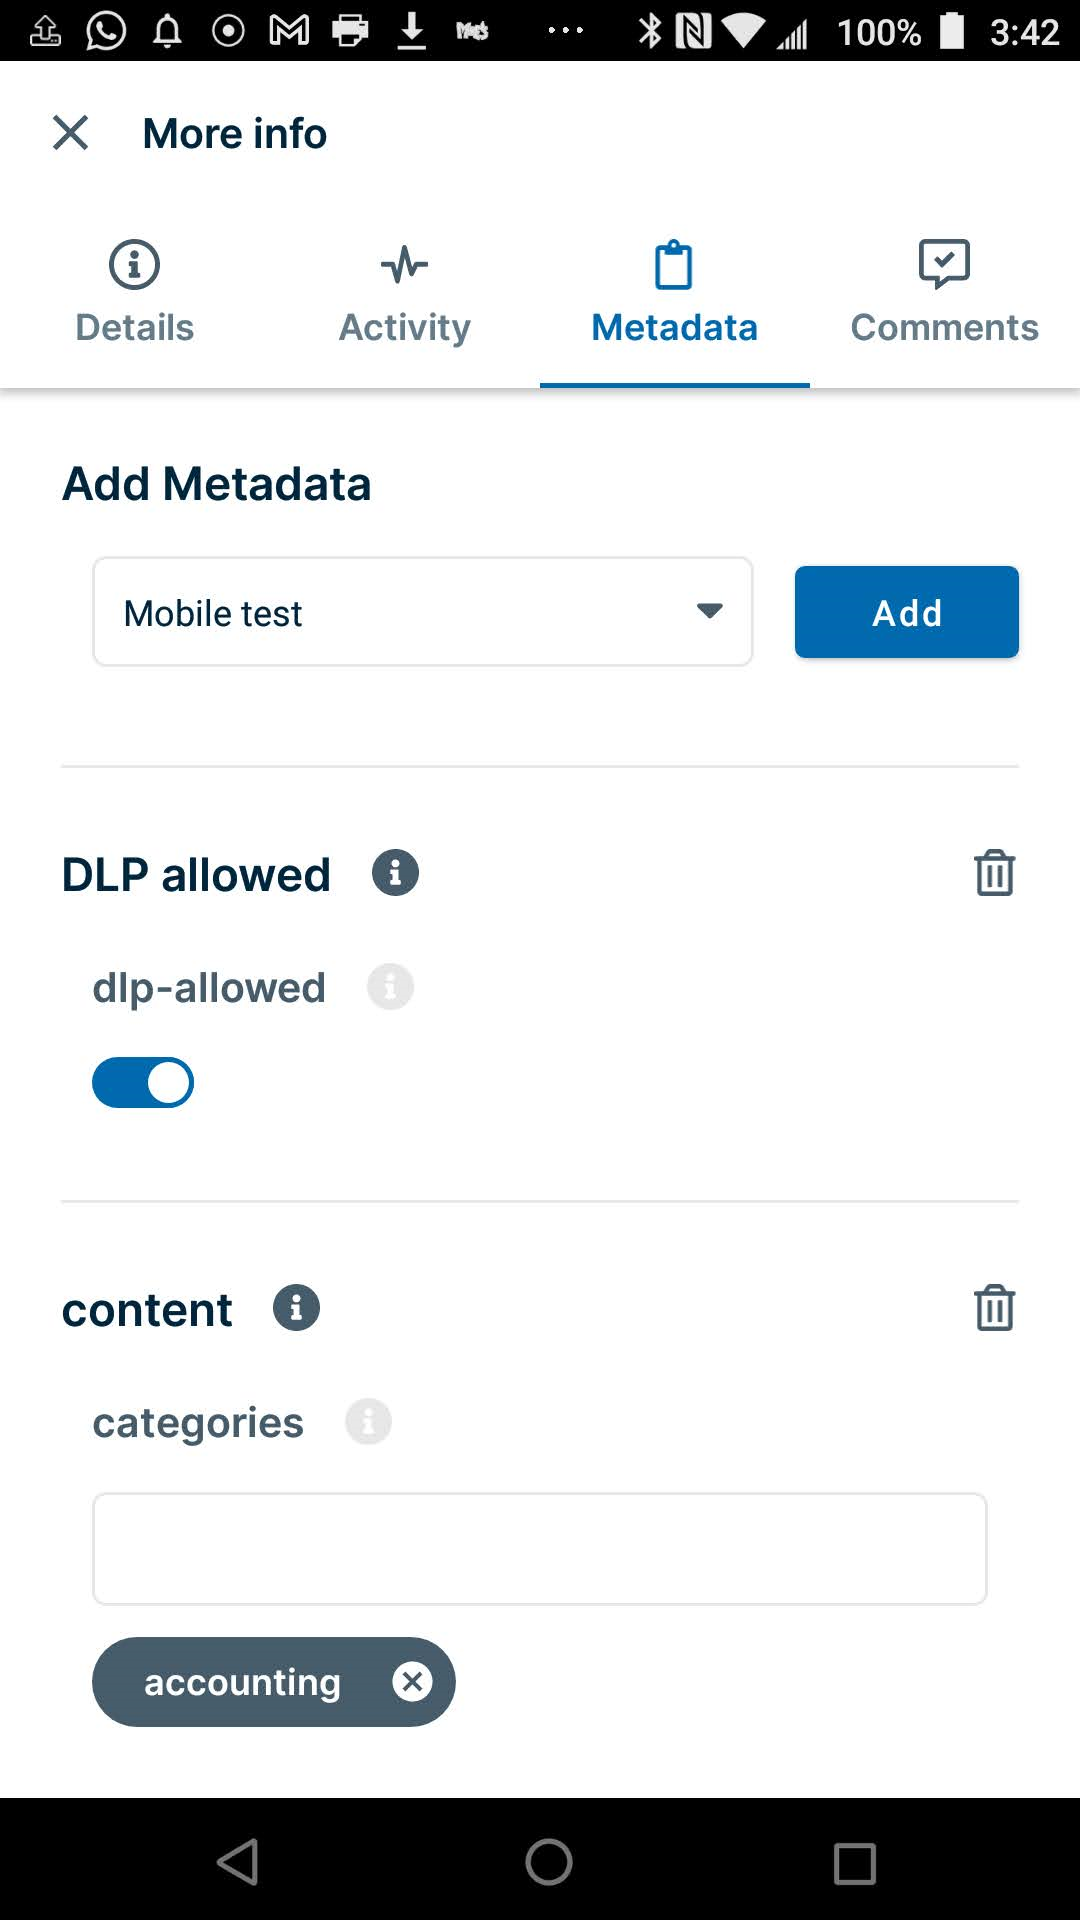Show info for the dlp-allowed field

click(x=390, y=986)
